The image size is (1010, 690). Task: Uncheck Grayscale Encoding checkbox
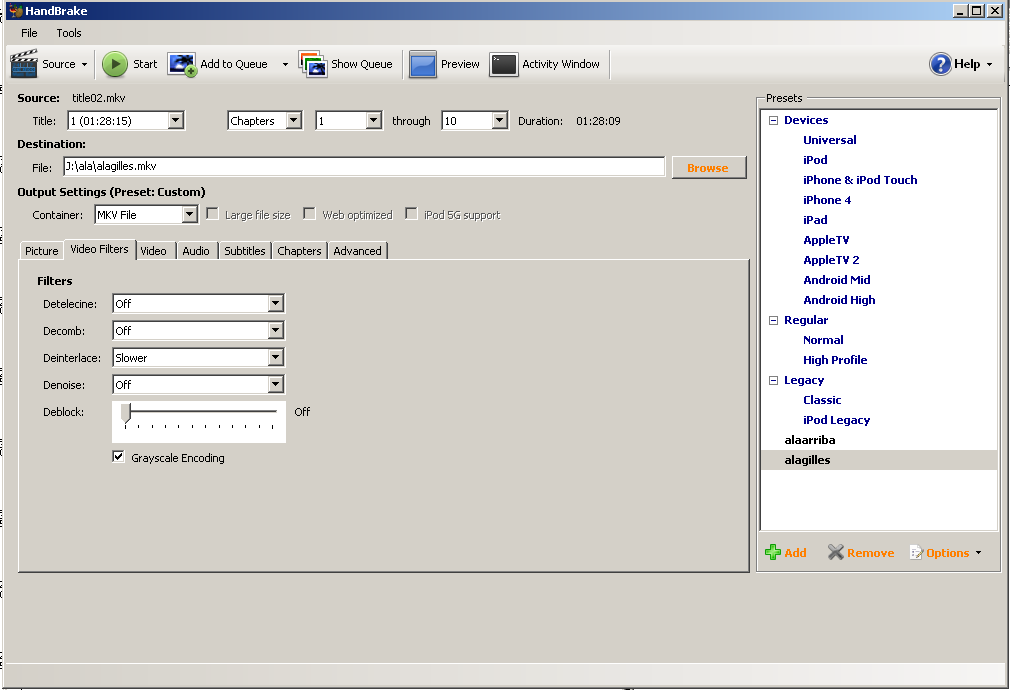point(119,457)
